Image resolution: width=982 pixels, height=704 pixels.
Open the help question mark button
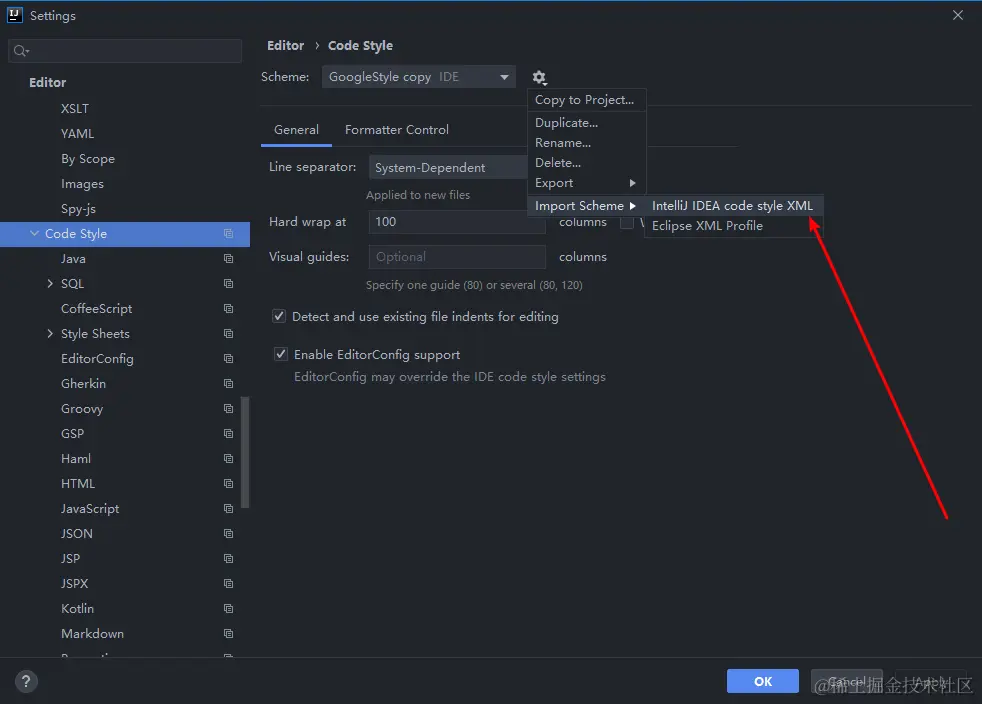pyautogui.click(x=26, y=681)
